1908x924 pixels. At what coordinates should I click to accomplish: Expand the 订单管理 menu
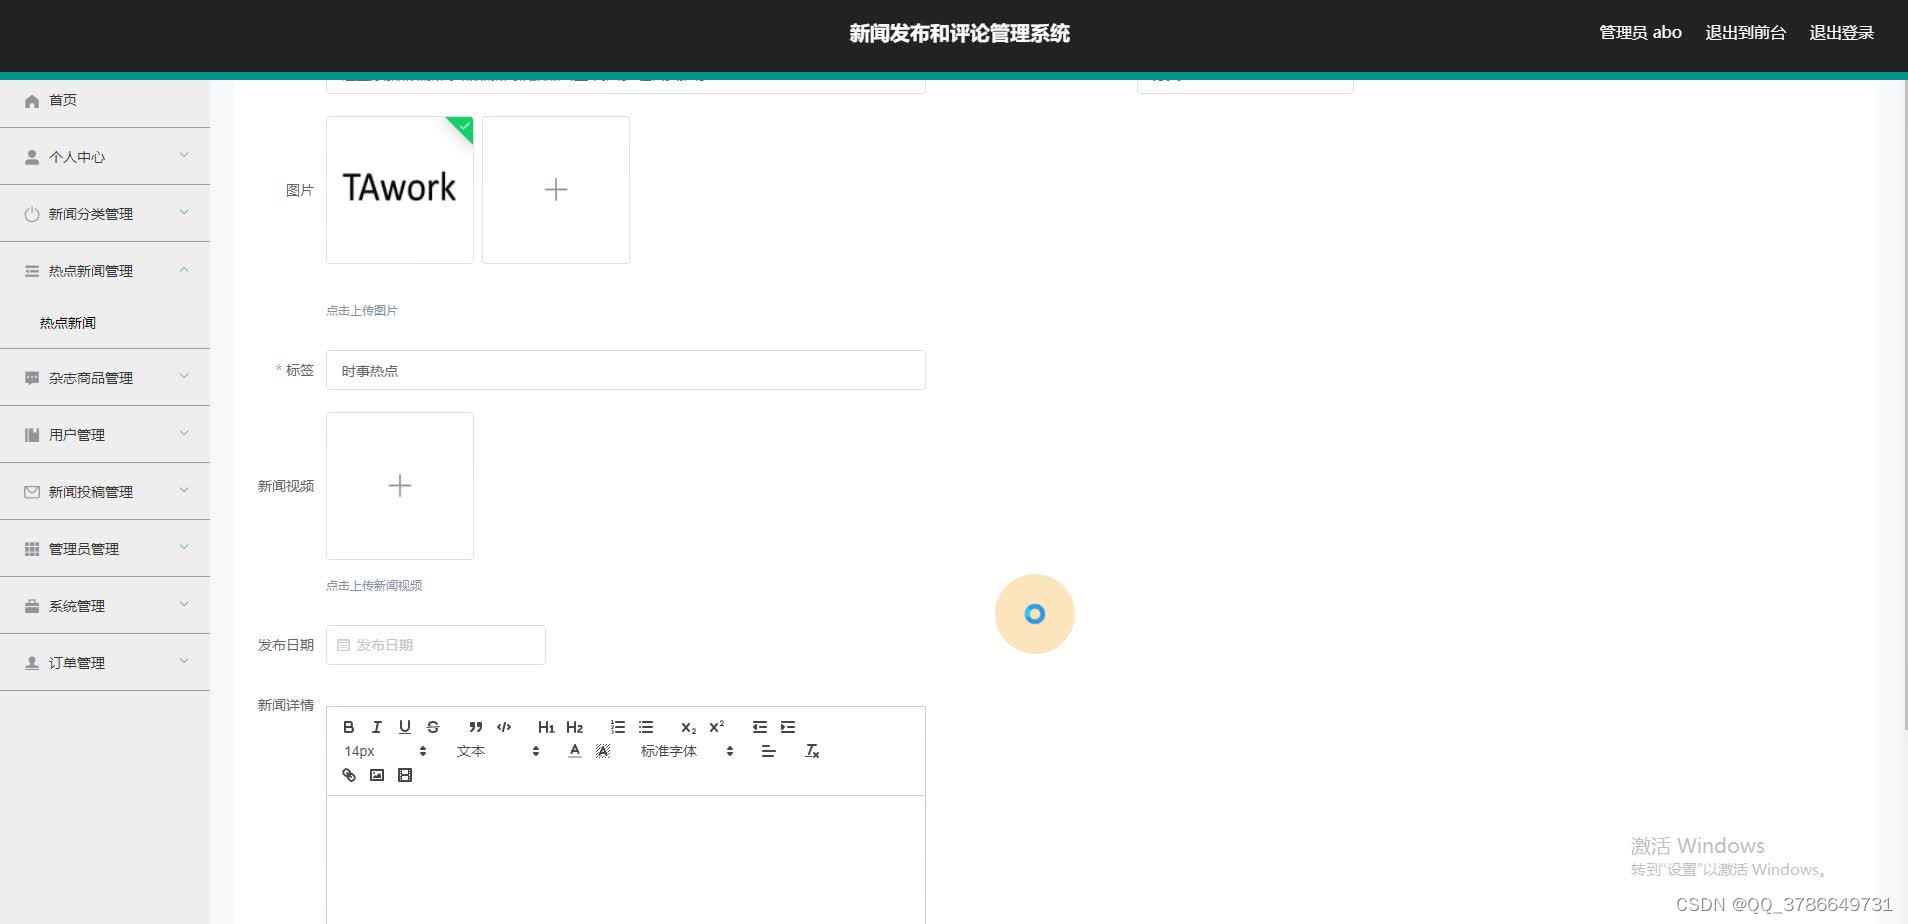[105, 663]
